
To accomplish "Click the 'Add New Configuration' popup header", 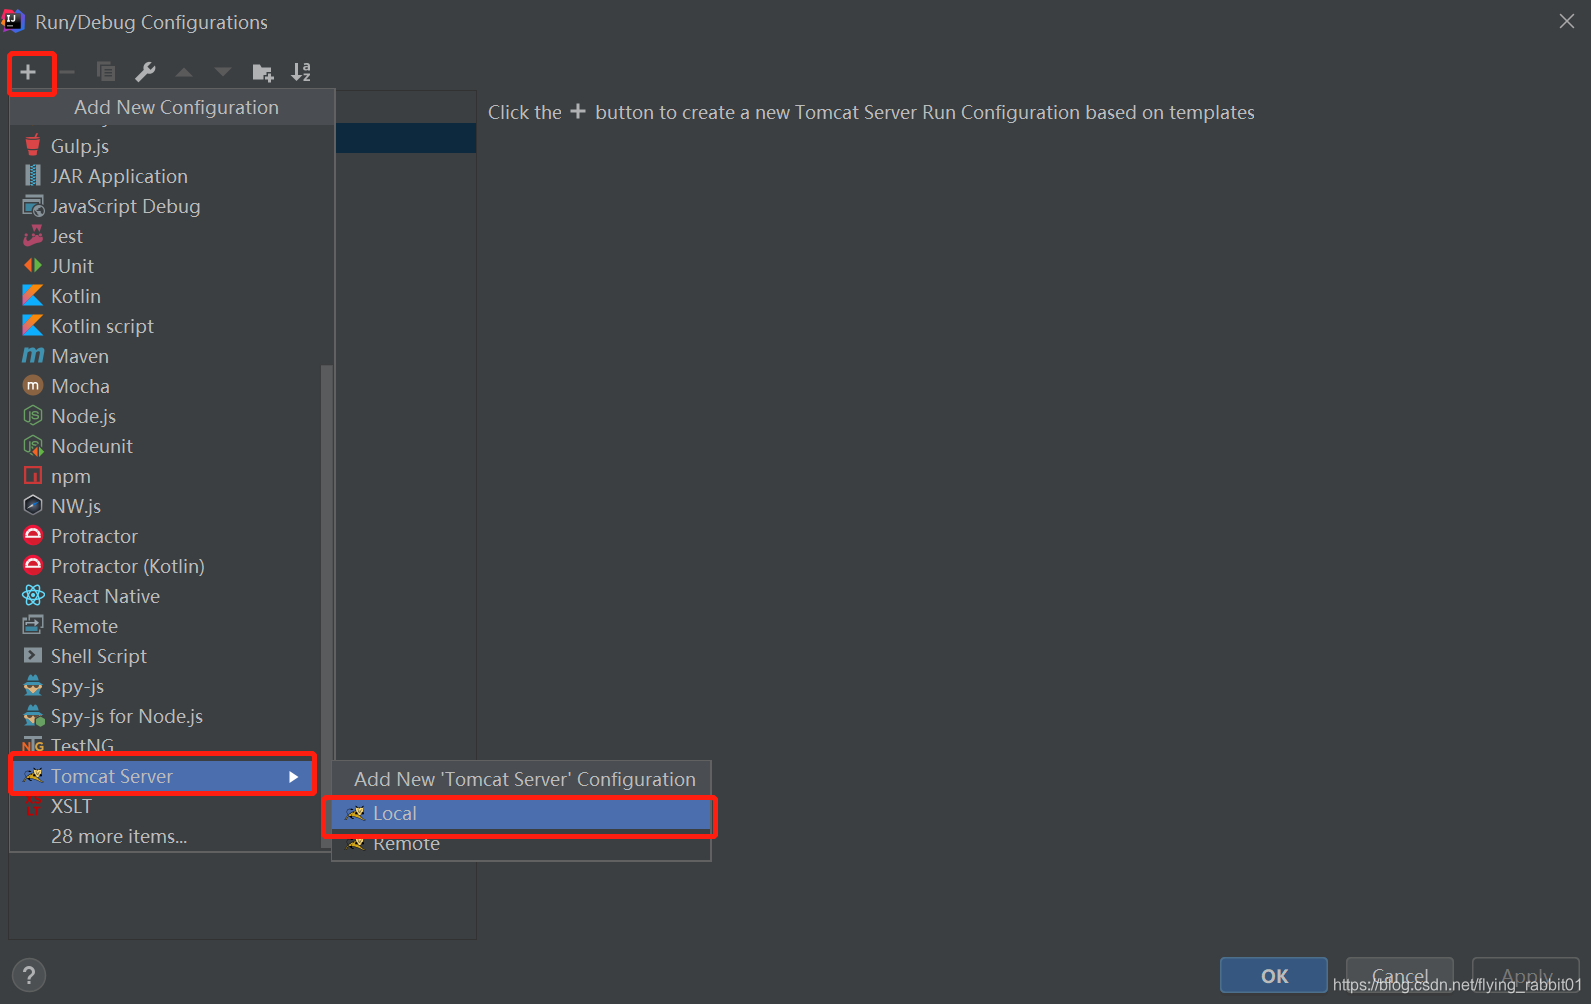I will [x=172, y=107].
